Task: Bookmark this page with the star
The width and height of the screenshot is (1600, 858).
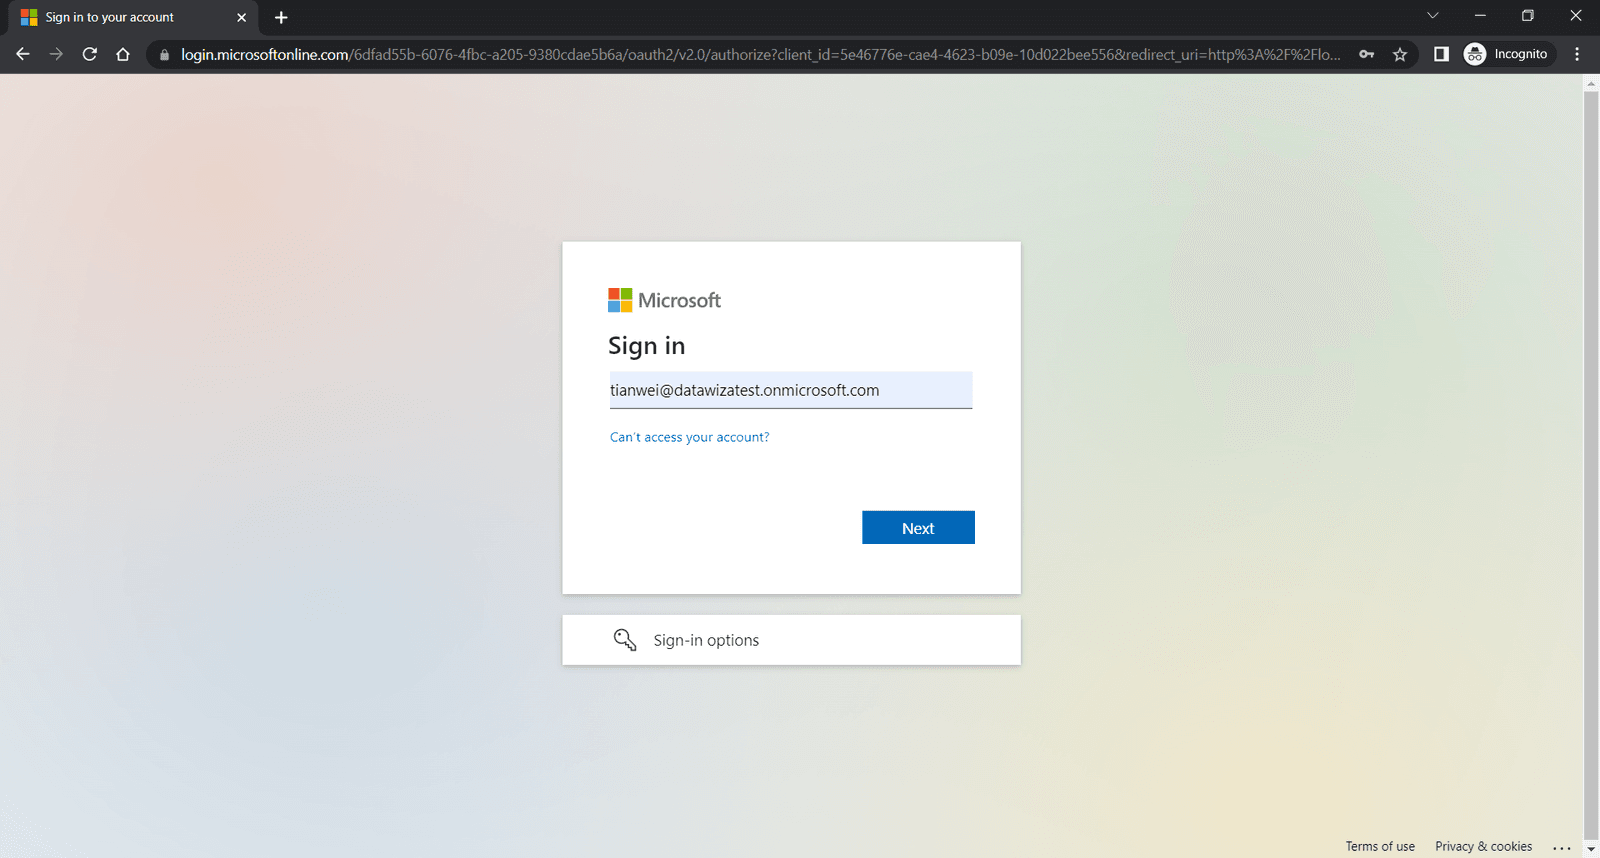Action: pos(1400,54)
